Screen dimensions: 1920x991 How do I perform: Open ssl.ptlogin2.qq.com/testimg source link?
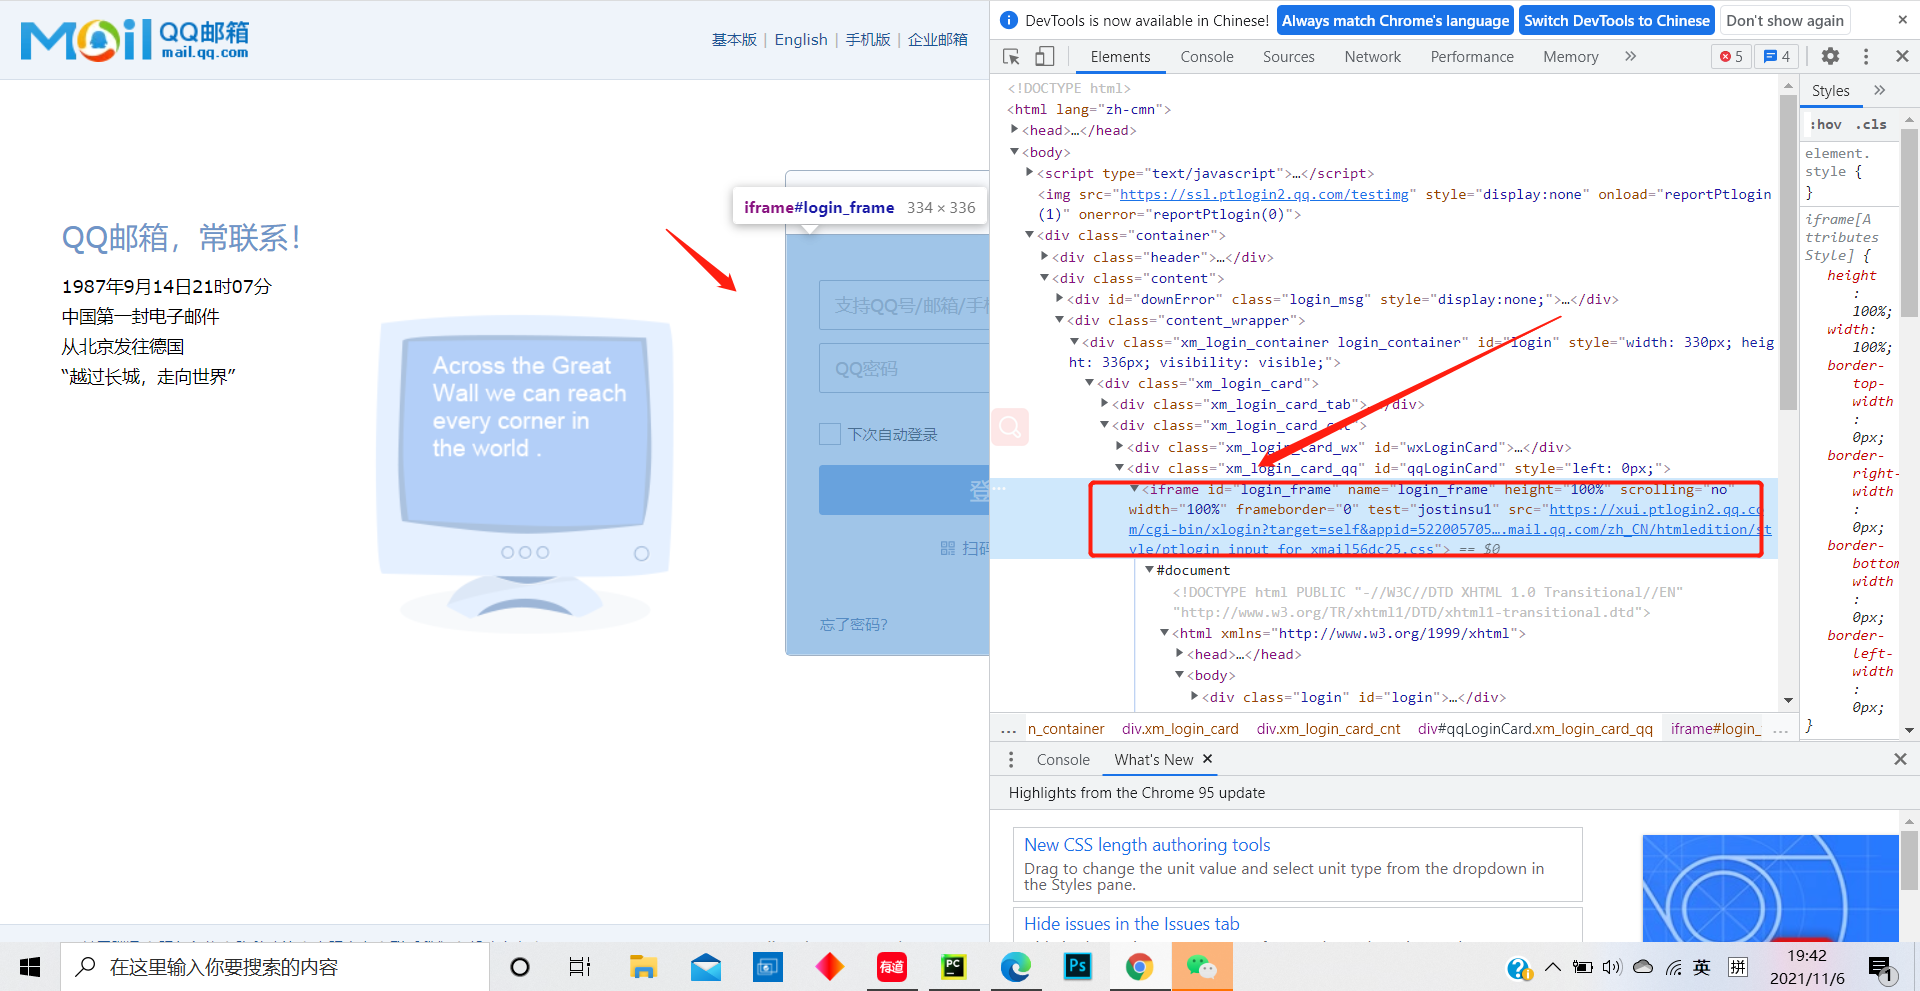[x=1264, y=194]
